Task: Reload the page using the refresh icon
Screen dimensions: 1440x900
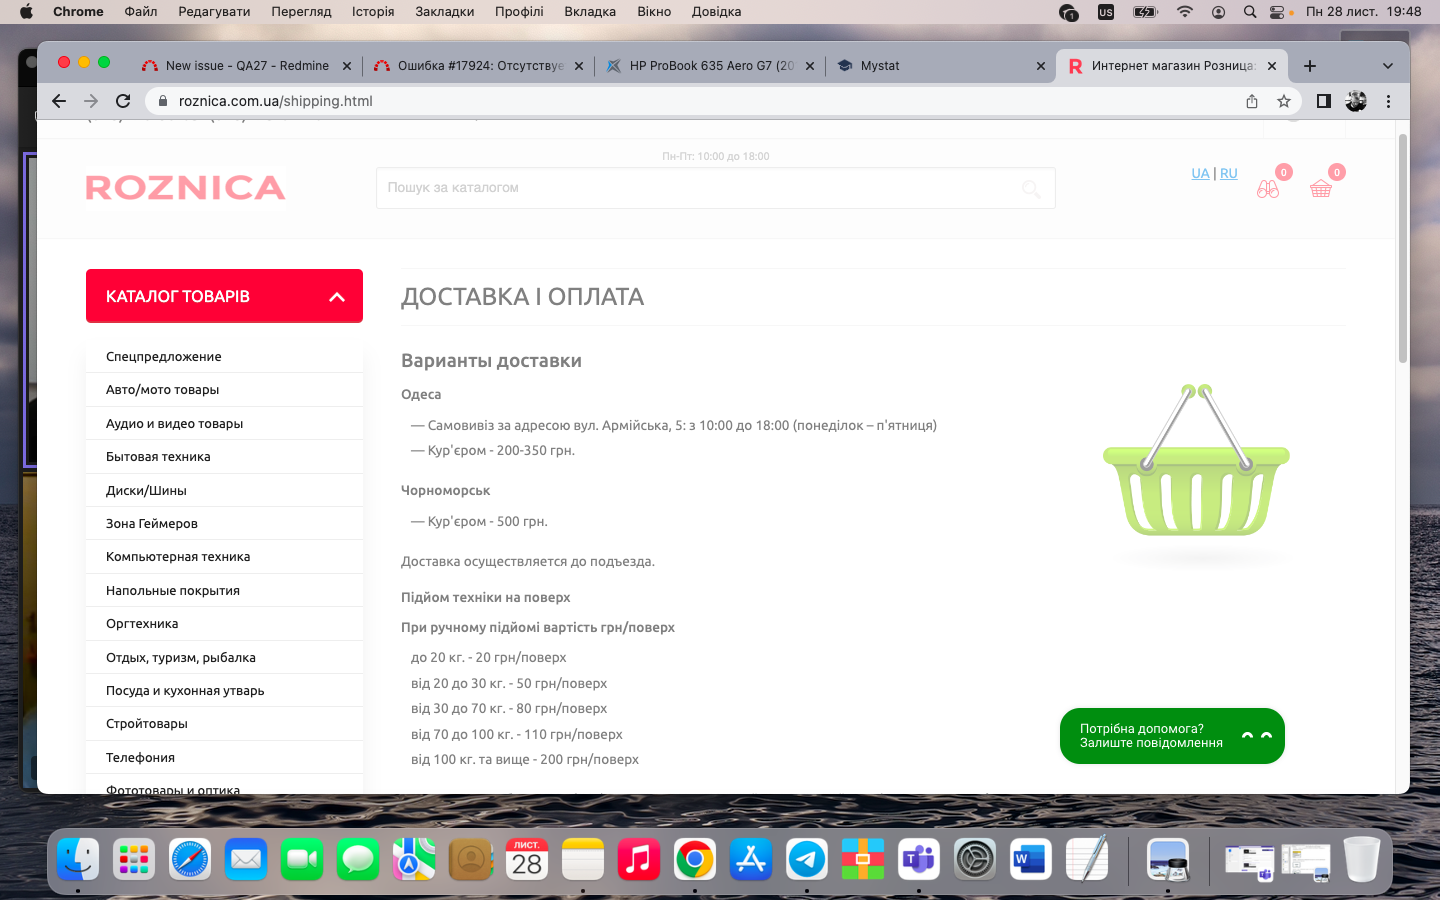Action: [123, 101]
